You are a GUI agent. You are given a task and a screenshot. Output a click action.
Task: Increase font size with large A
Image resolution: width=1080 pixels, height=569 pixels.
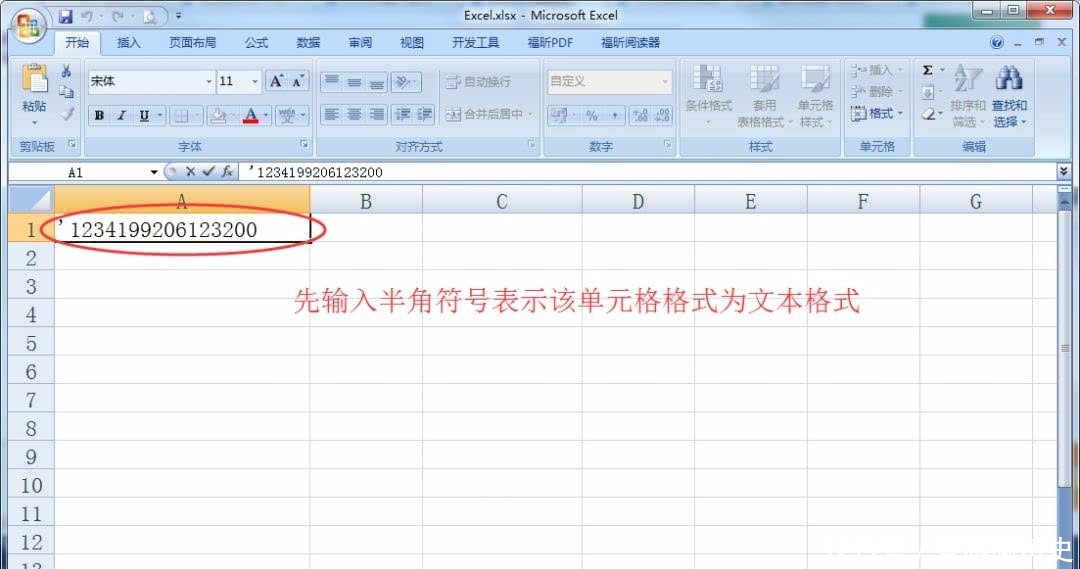(277, 81)
